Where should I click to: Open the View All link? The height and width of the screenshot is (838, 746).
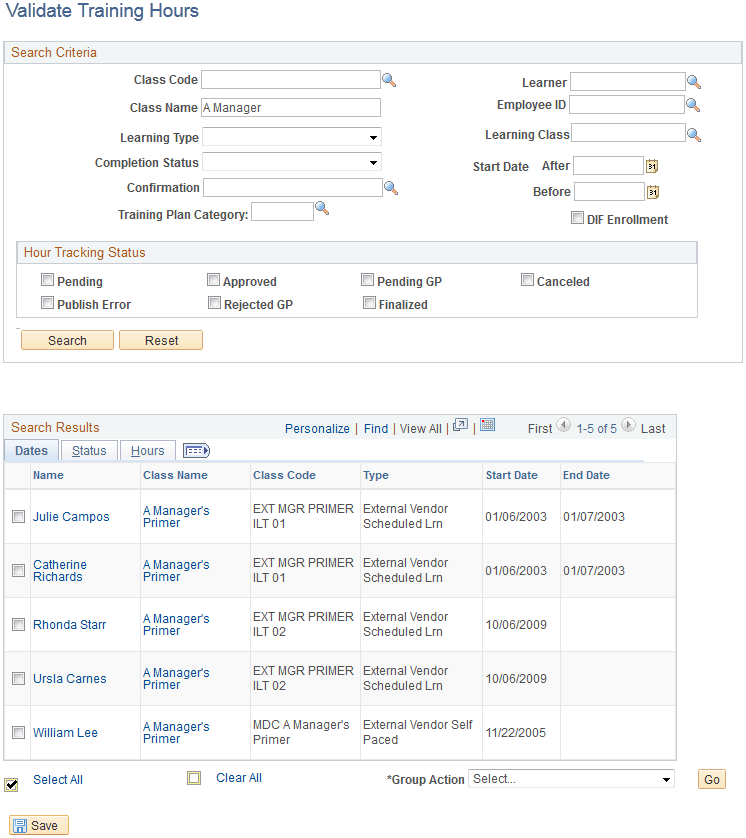coord(420,428)
